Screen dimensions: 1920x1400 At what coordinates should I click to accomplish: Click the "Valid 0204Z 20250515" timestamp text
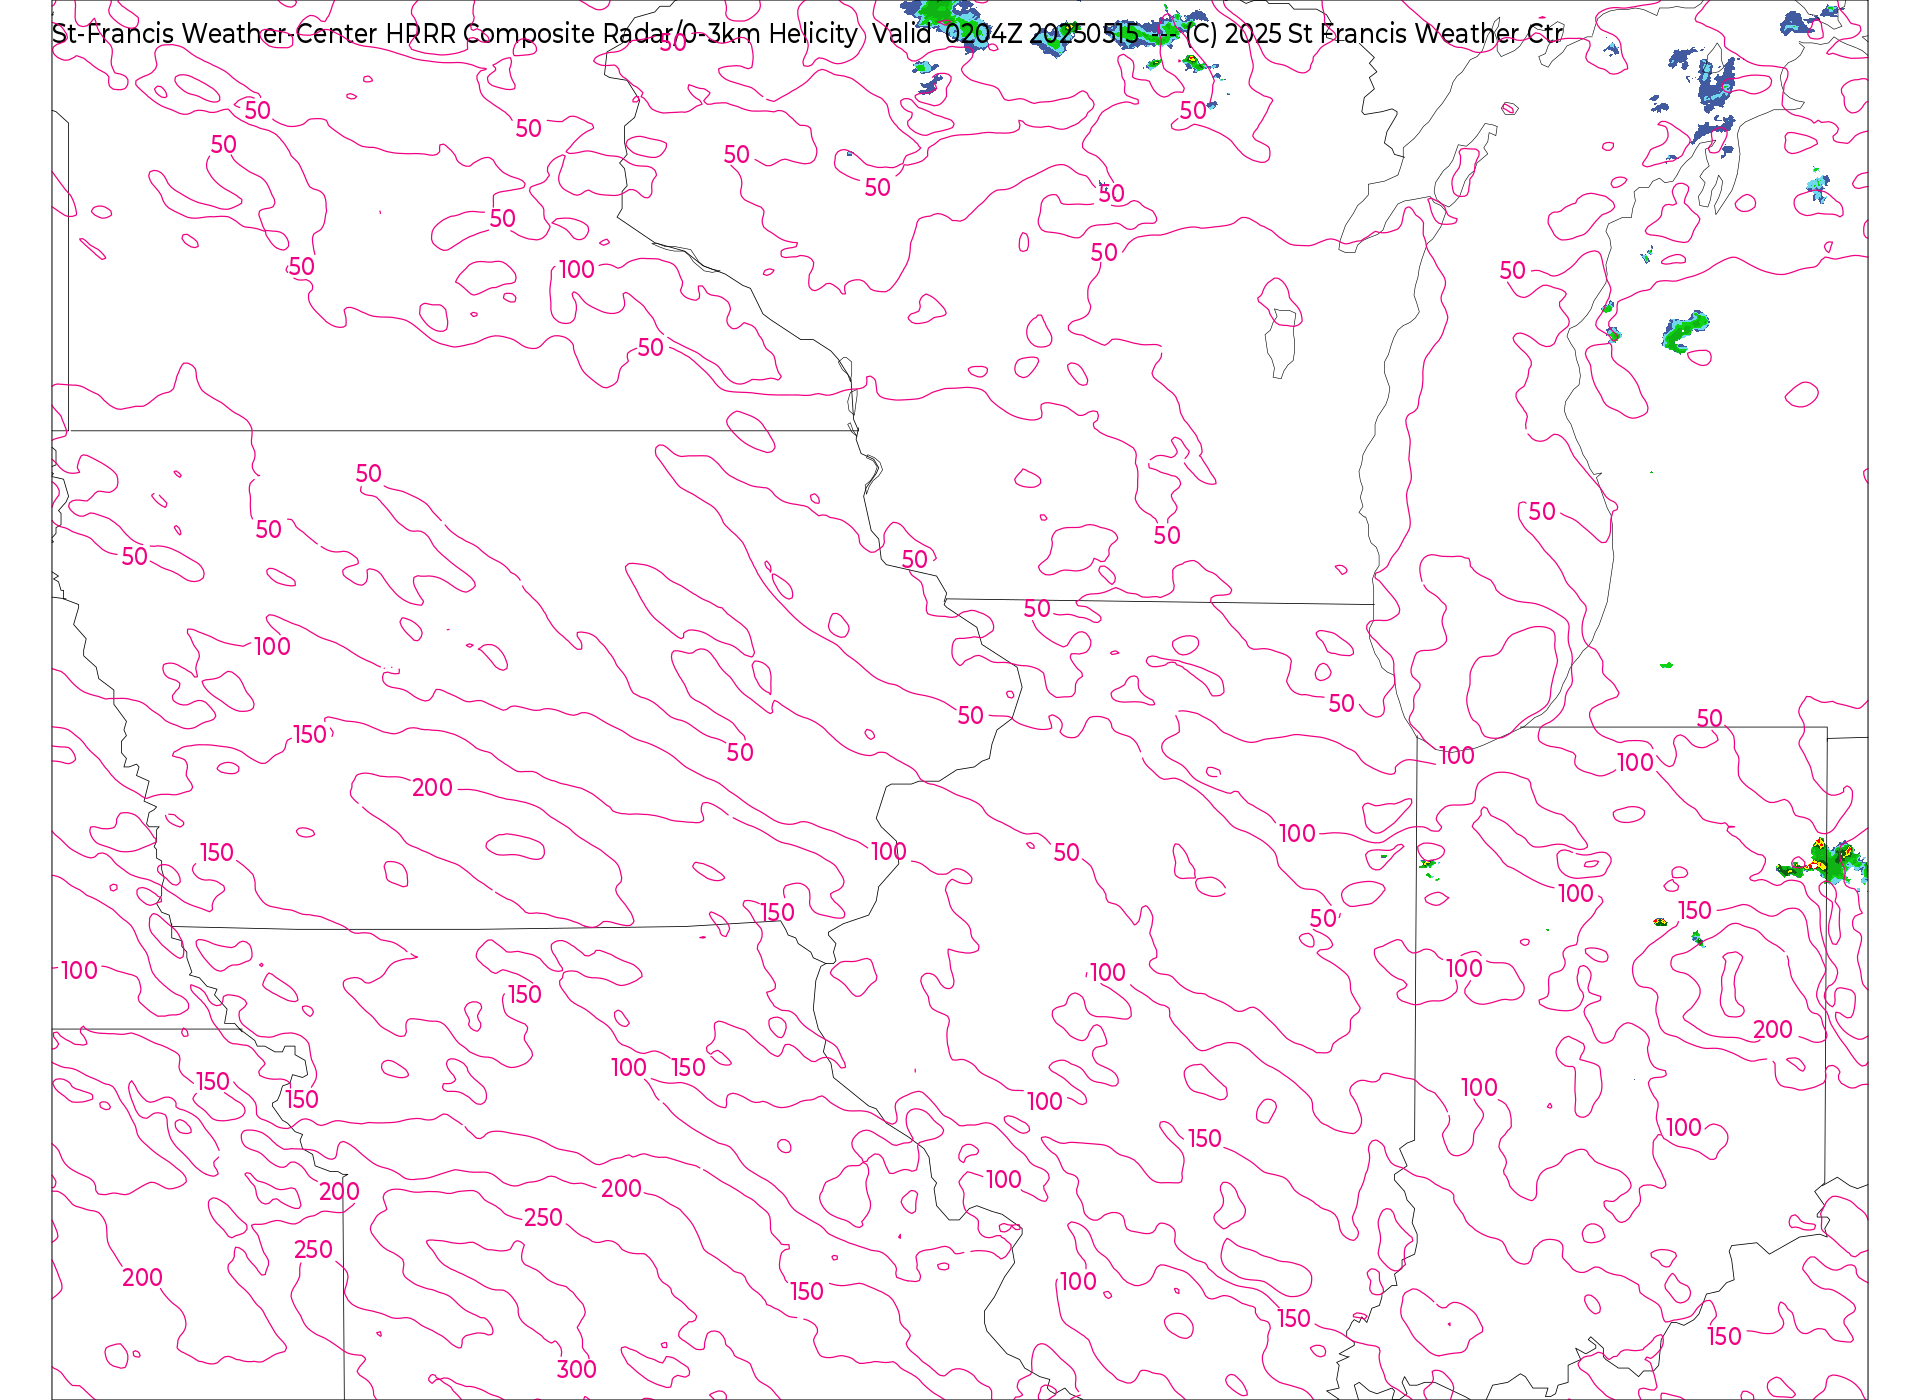click(x=1005, y=34)
